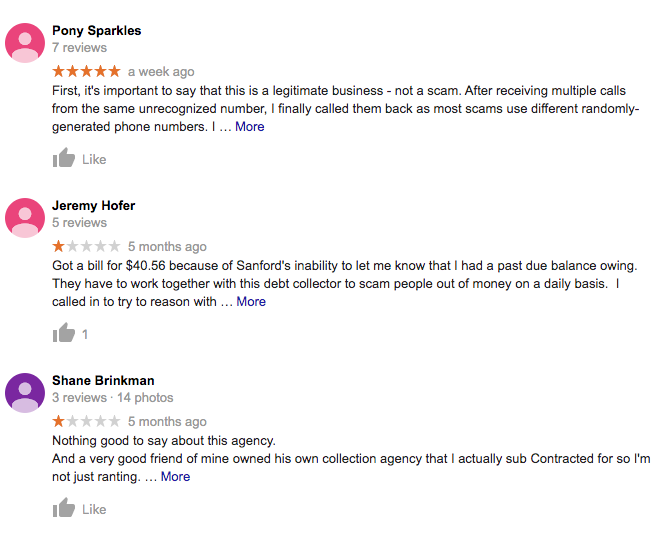Like Shane Brinkman's review with thumbs-up
Viewport: 668px width, 536px height.
[x=63, y=508]
